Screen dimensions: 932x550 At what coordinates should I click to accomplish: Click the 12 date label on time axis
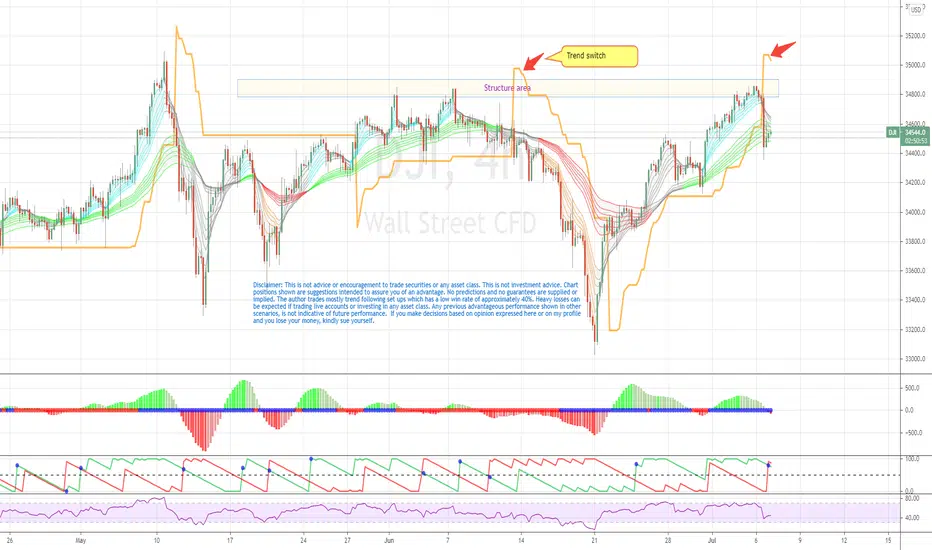tap(844, 540)
